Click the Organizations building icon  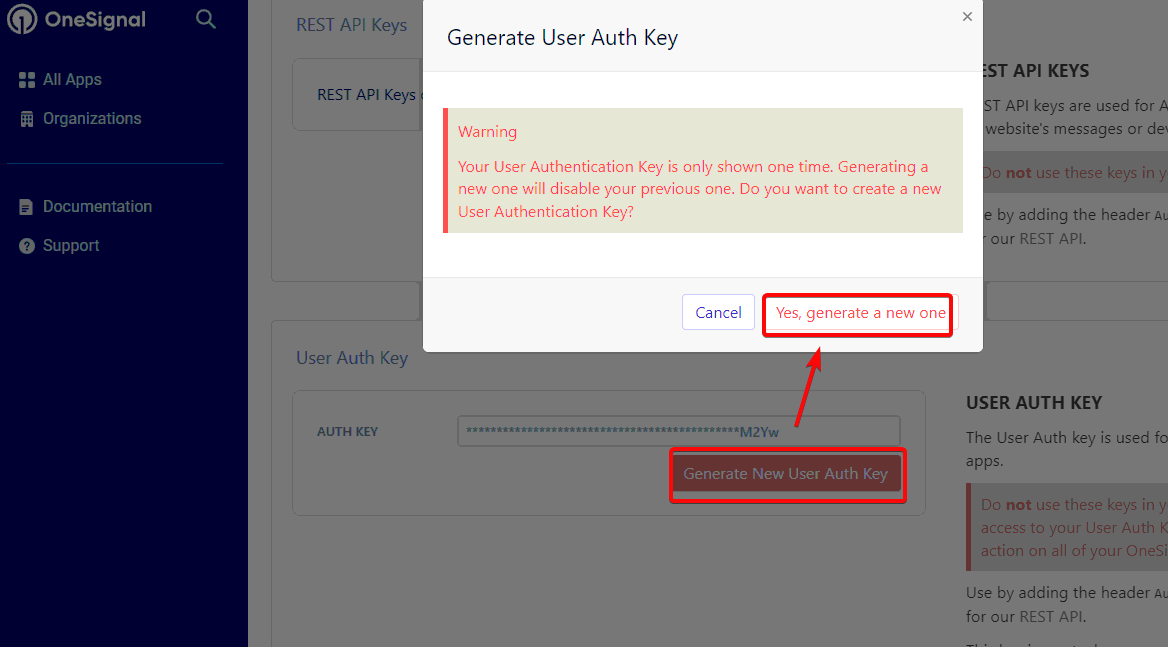[27, 119]
